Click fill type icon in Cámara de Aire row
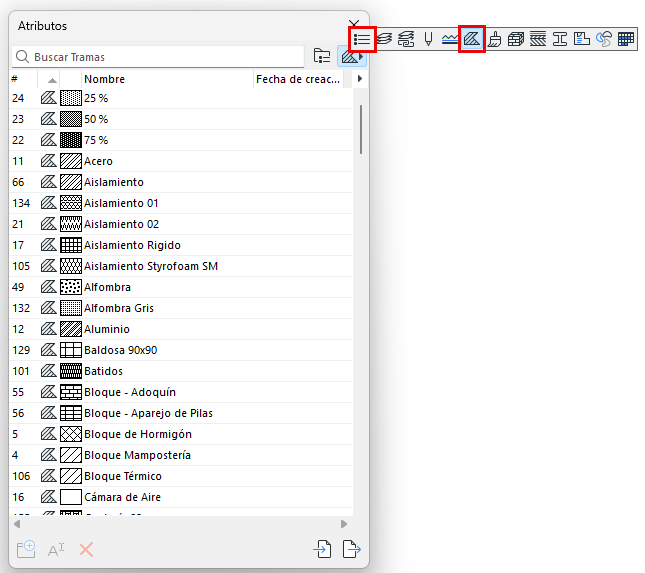Image resolution: width=645 pixels, height=573 pixels. pos(49,497)
